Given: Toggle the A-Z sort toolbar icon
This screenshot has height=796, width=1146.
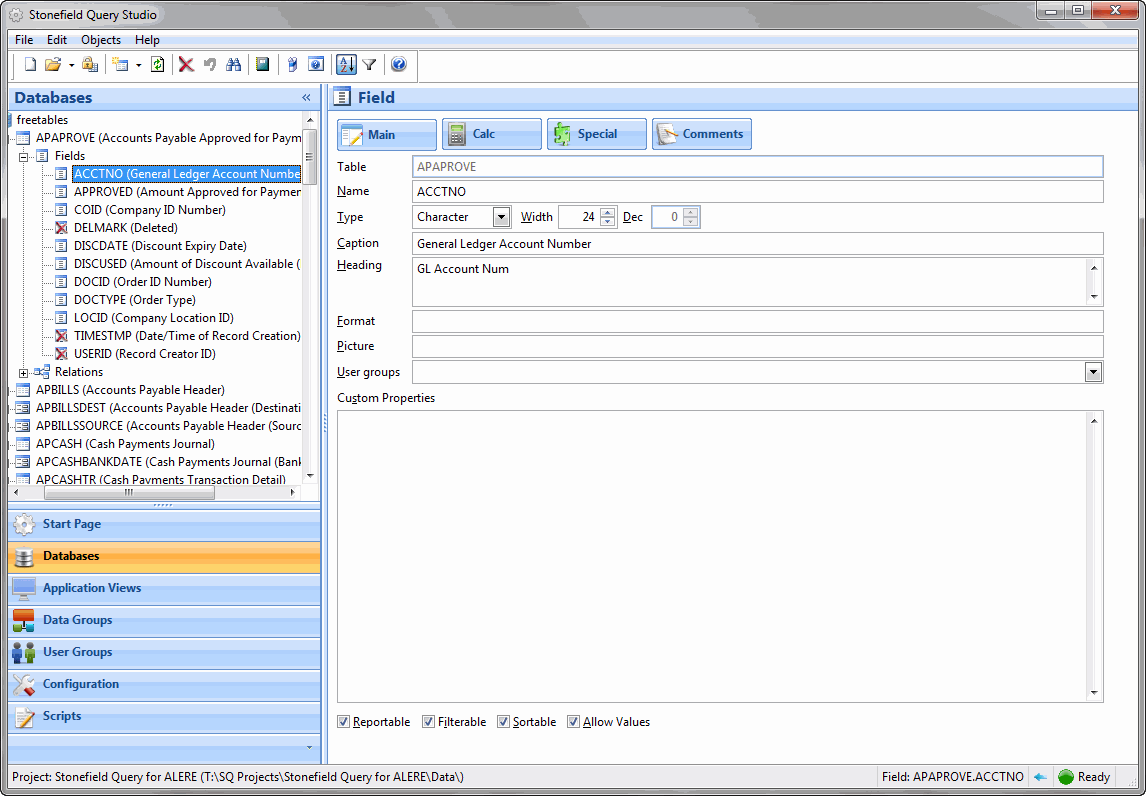Looking at the screenshot, I should (346, 65).
